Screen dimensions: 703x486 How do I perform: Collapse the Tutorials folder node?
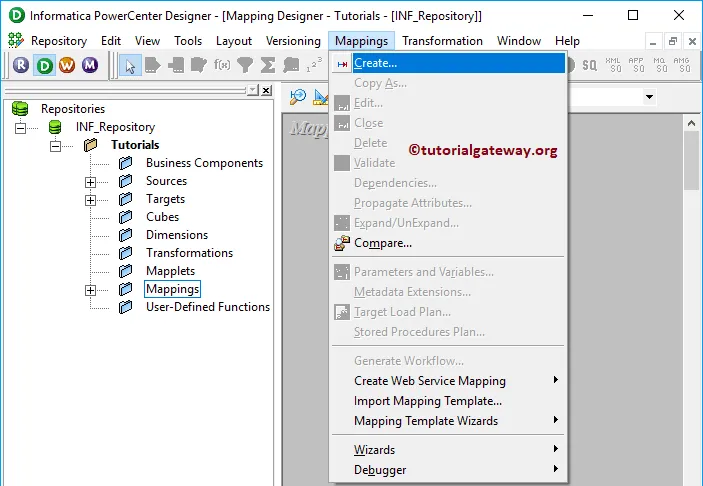(55, 146)
